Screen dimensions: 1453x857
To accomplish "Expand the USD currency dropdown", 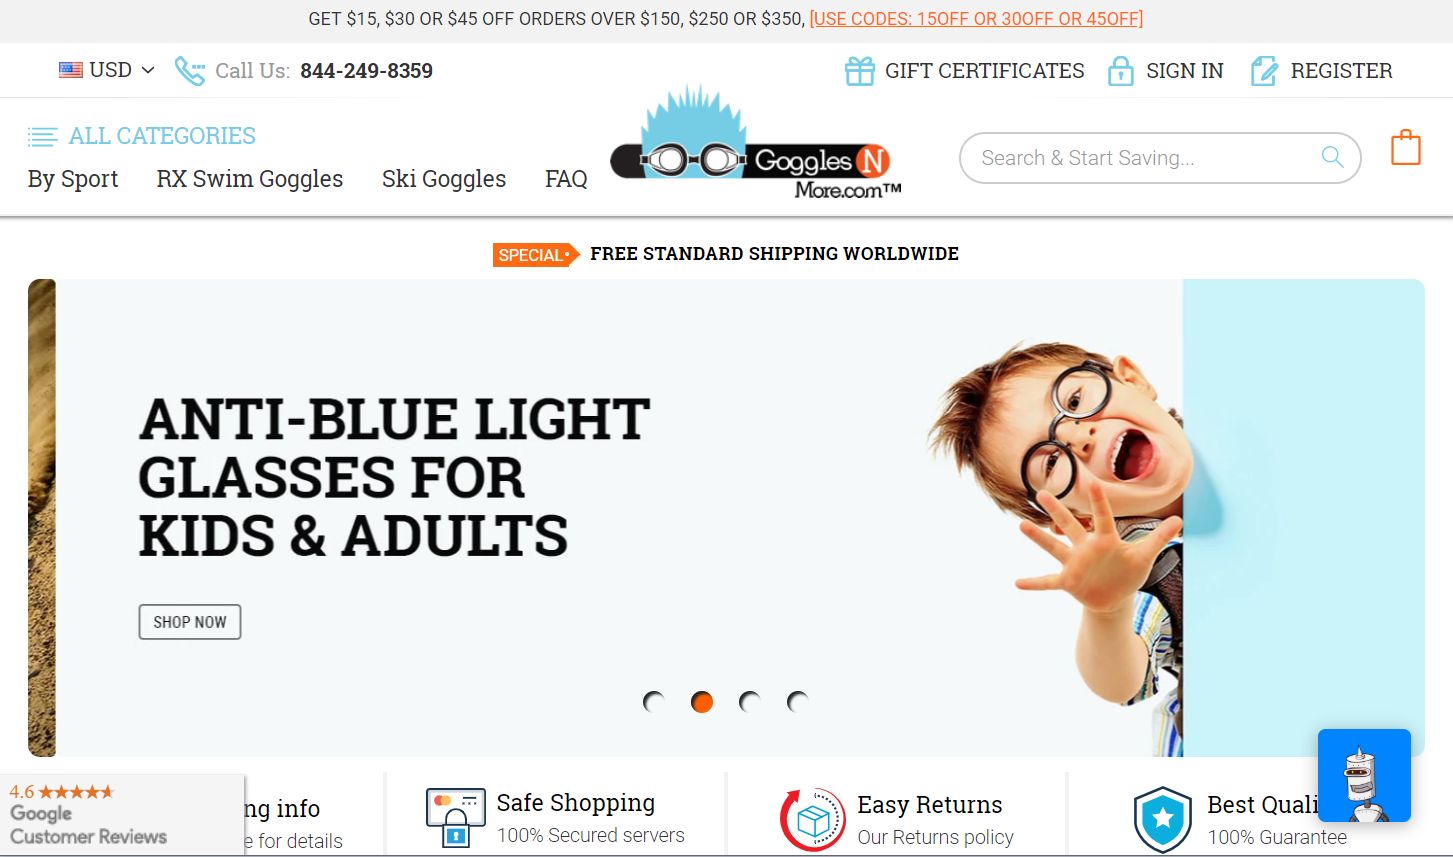I will [107, 70].
